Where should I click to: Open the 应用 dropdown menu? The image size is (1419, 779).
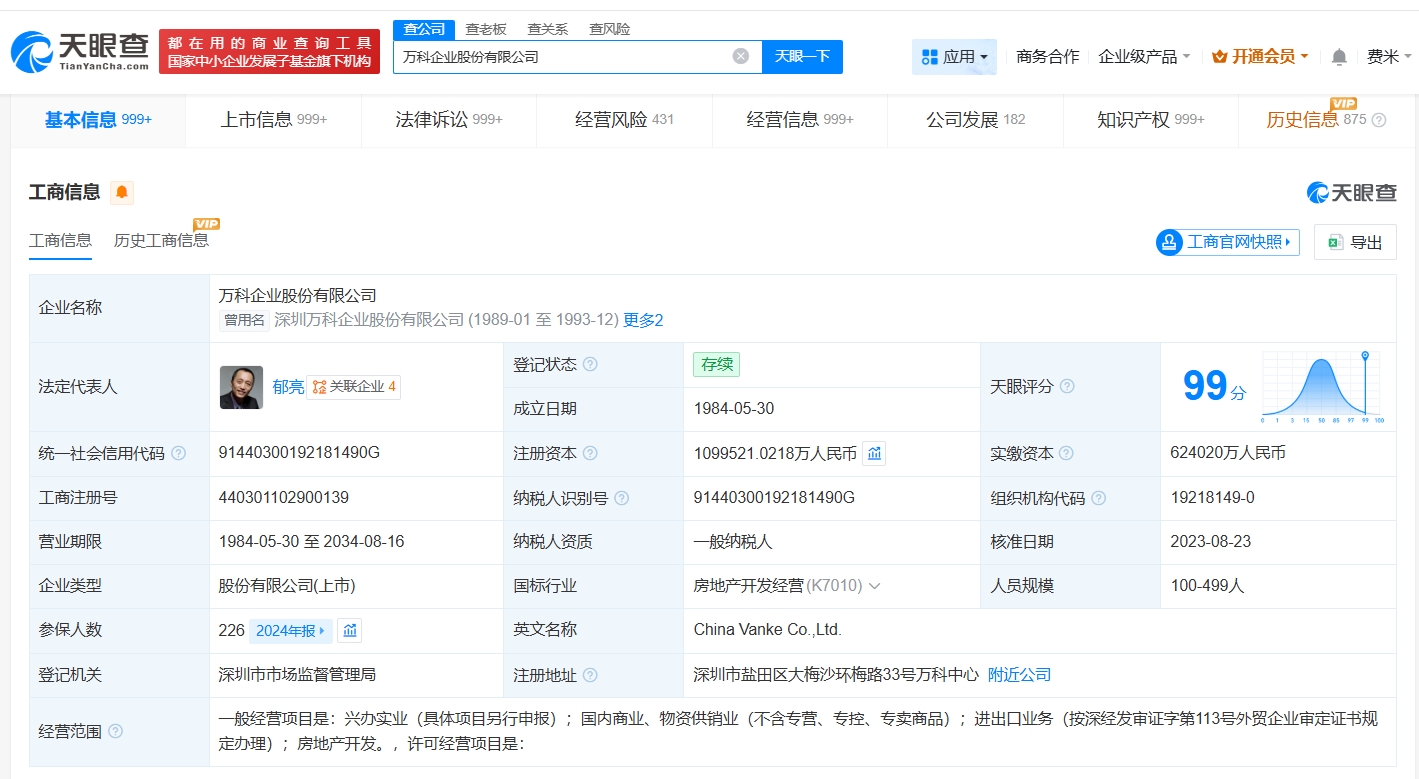pos(954,57)
